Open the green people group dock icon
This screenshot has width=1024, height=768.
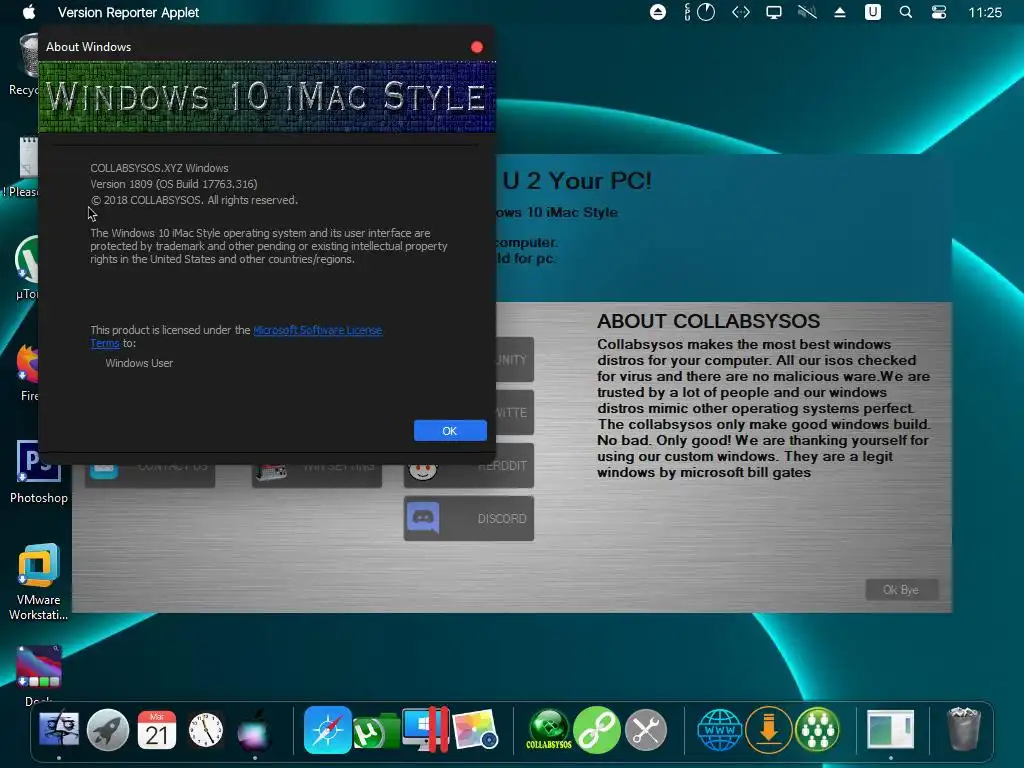click(x=817, y=729)
